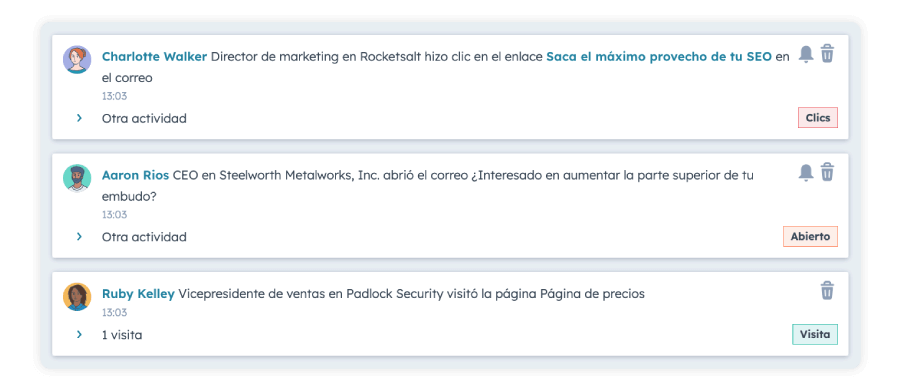Delete Charlotte Walker's activity with the trash icon

pos(827,53)
